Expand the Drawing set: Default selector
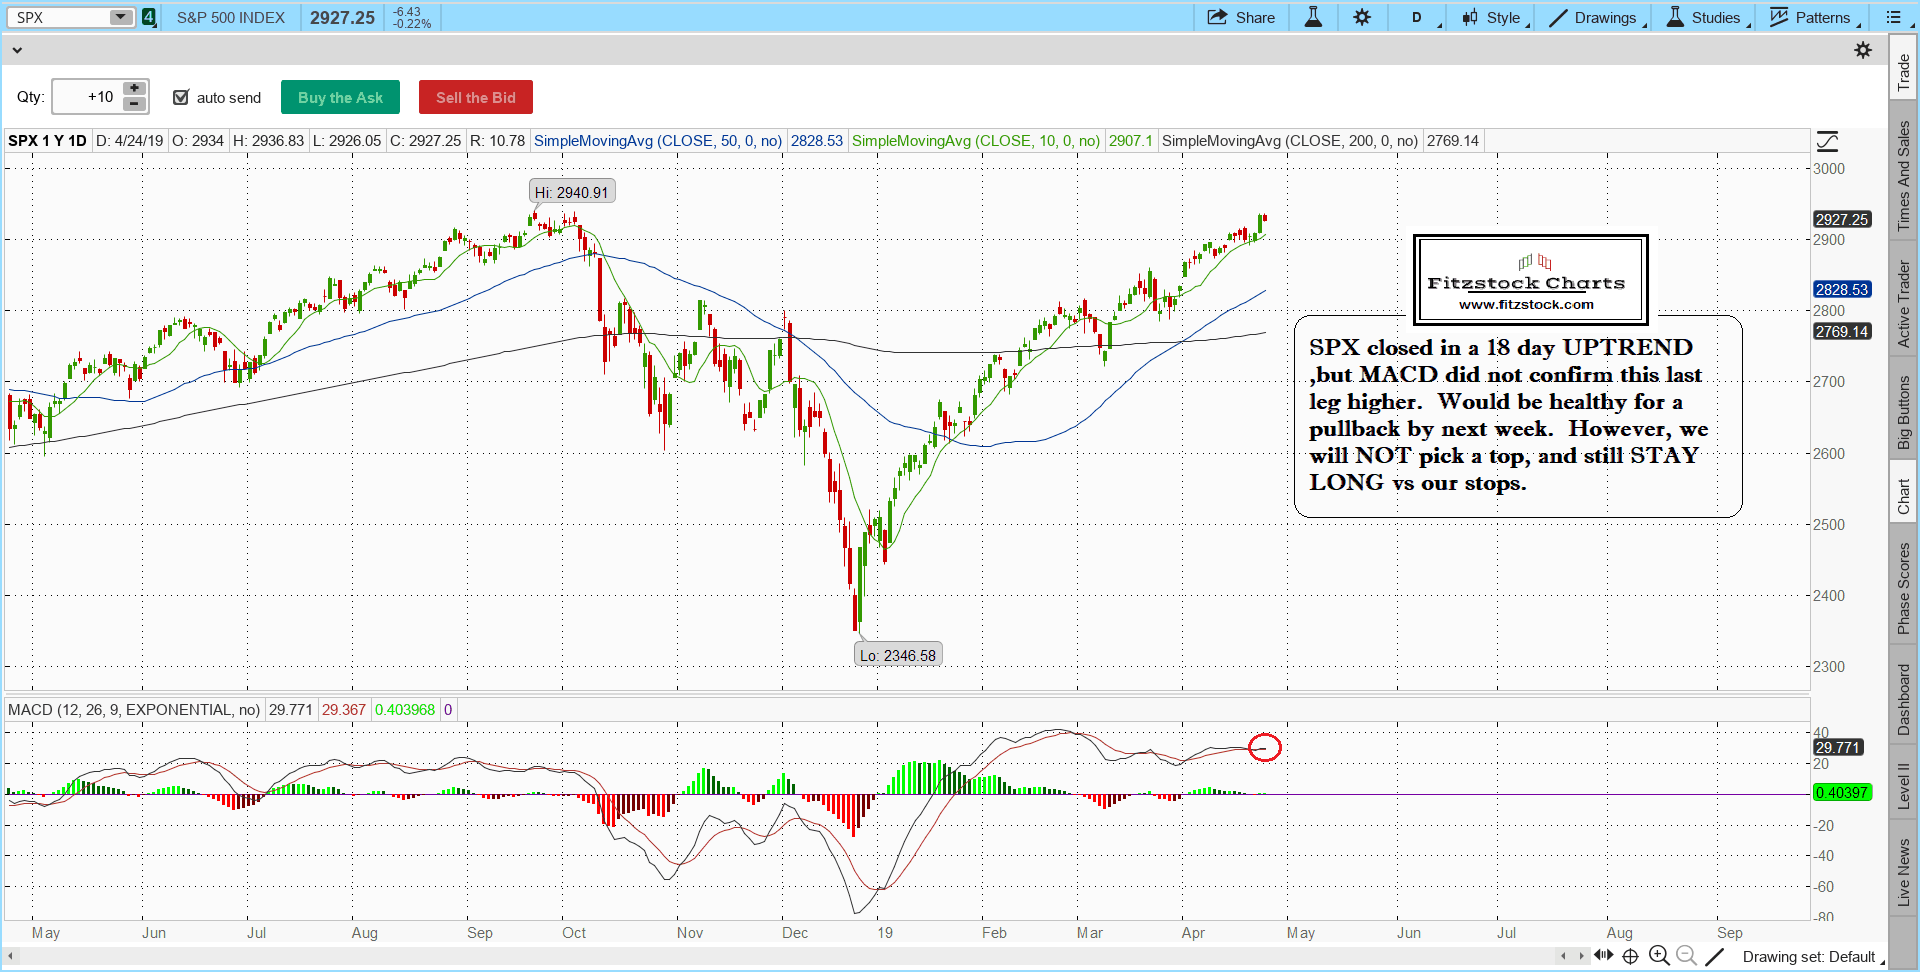1920x972 pixels. [1809, 957]
